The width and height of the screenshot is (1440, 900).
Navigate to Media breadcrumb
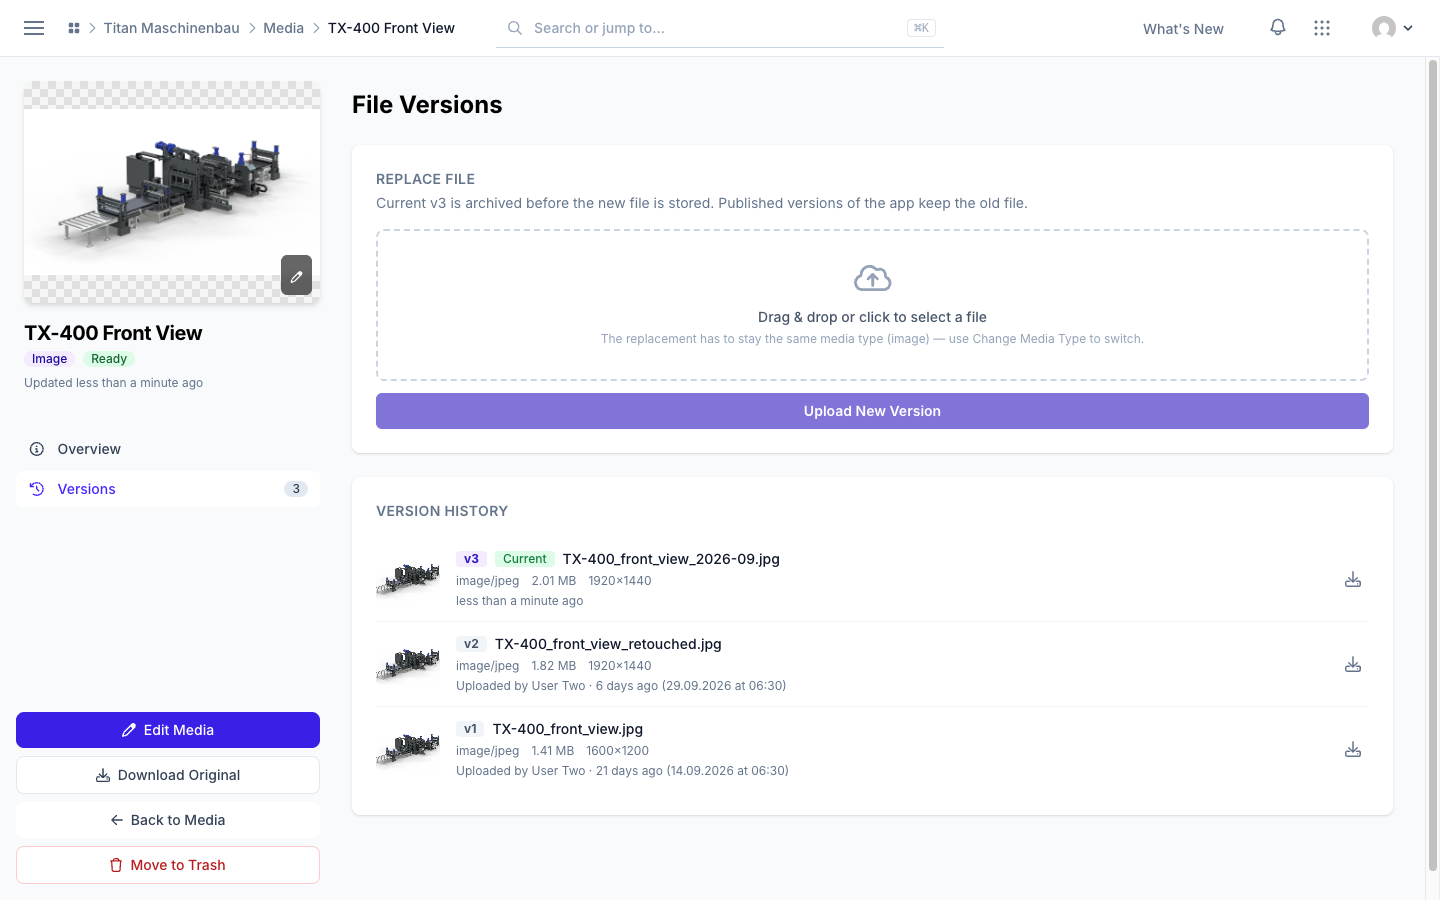pos(283,28)
